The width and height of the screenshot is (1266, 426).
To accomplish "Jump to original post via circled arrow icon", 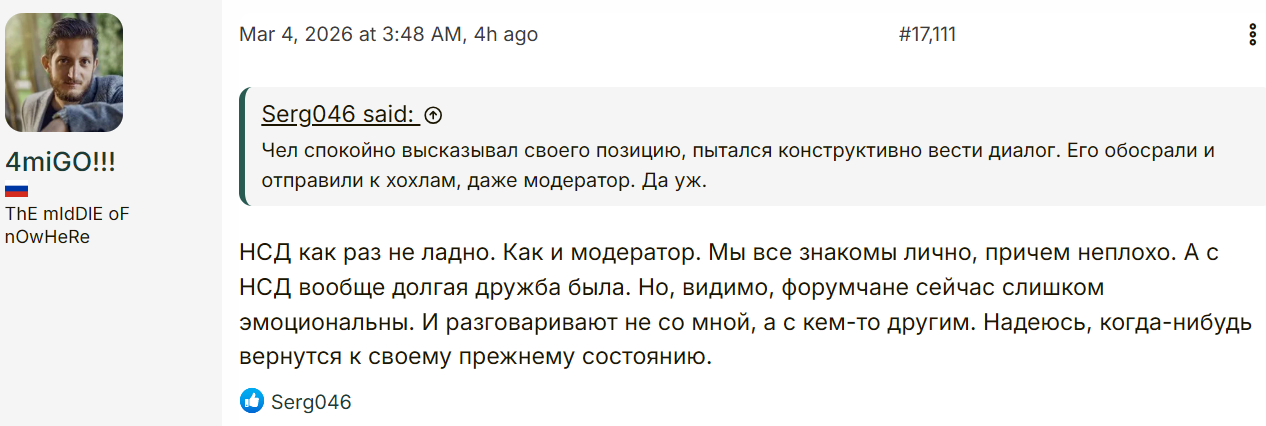I will pos(433,115).
